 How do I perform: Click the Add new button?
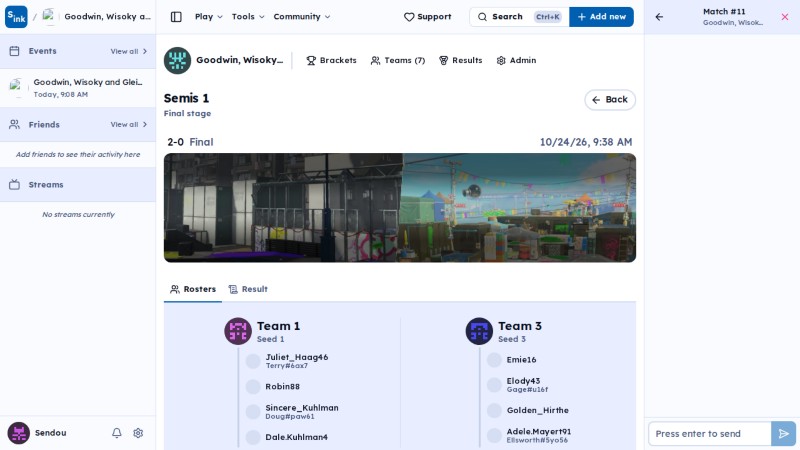coord(602,17)
